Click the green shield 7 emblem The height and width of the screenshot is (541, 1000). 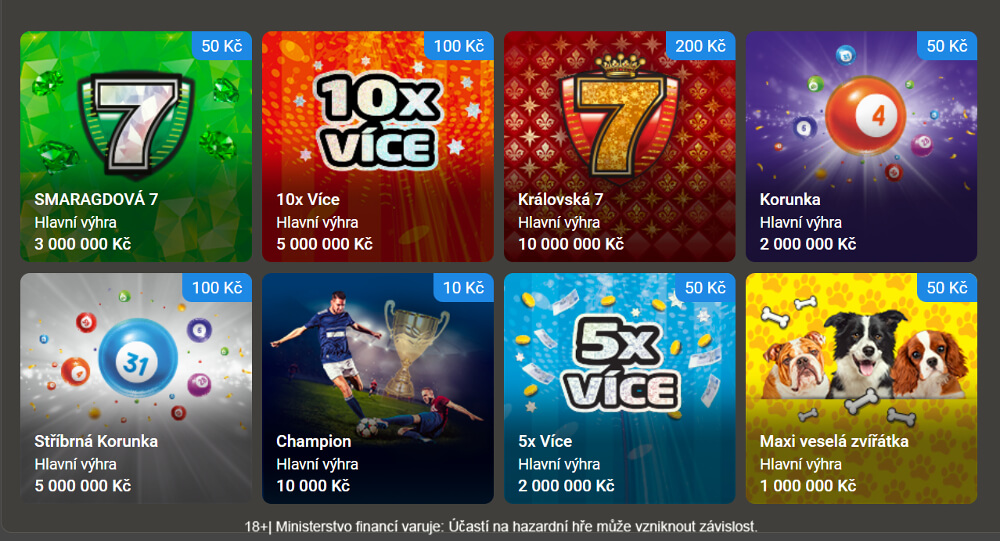[x=136, y=122]
